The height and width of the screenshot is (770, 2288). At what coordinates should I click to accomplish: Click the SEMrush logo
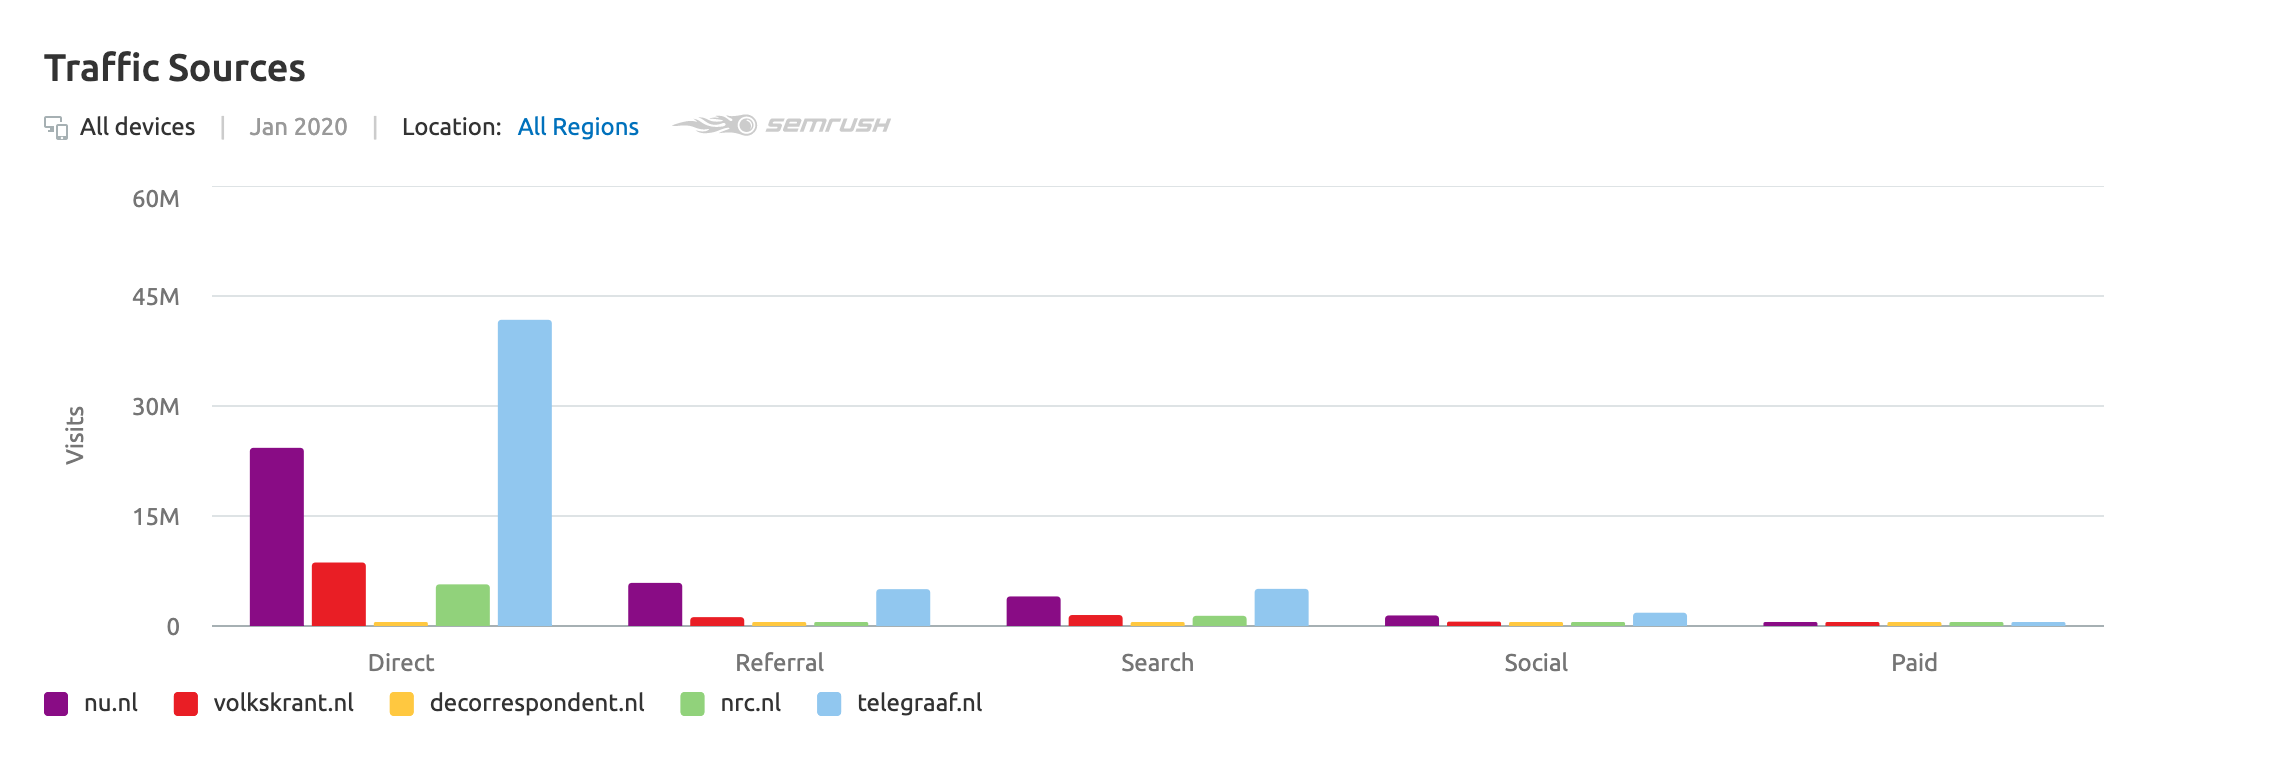coord(781,125)
